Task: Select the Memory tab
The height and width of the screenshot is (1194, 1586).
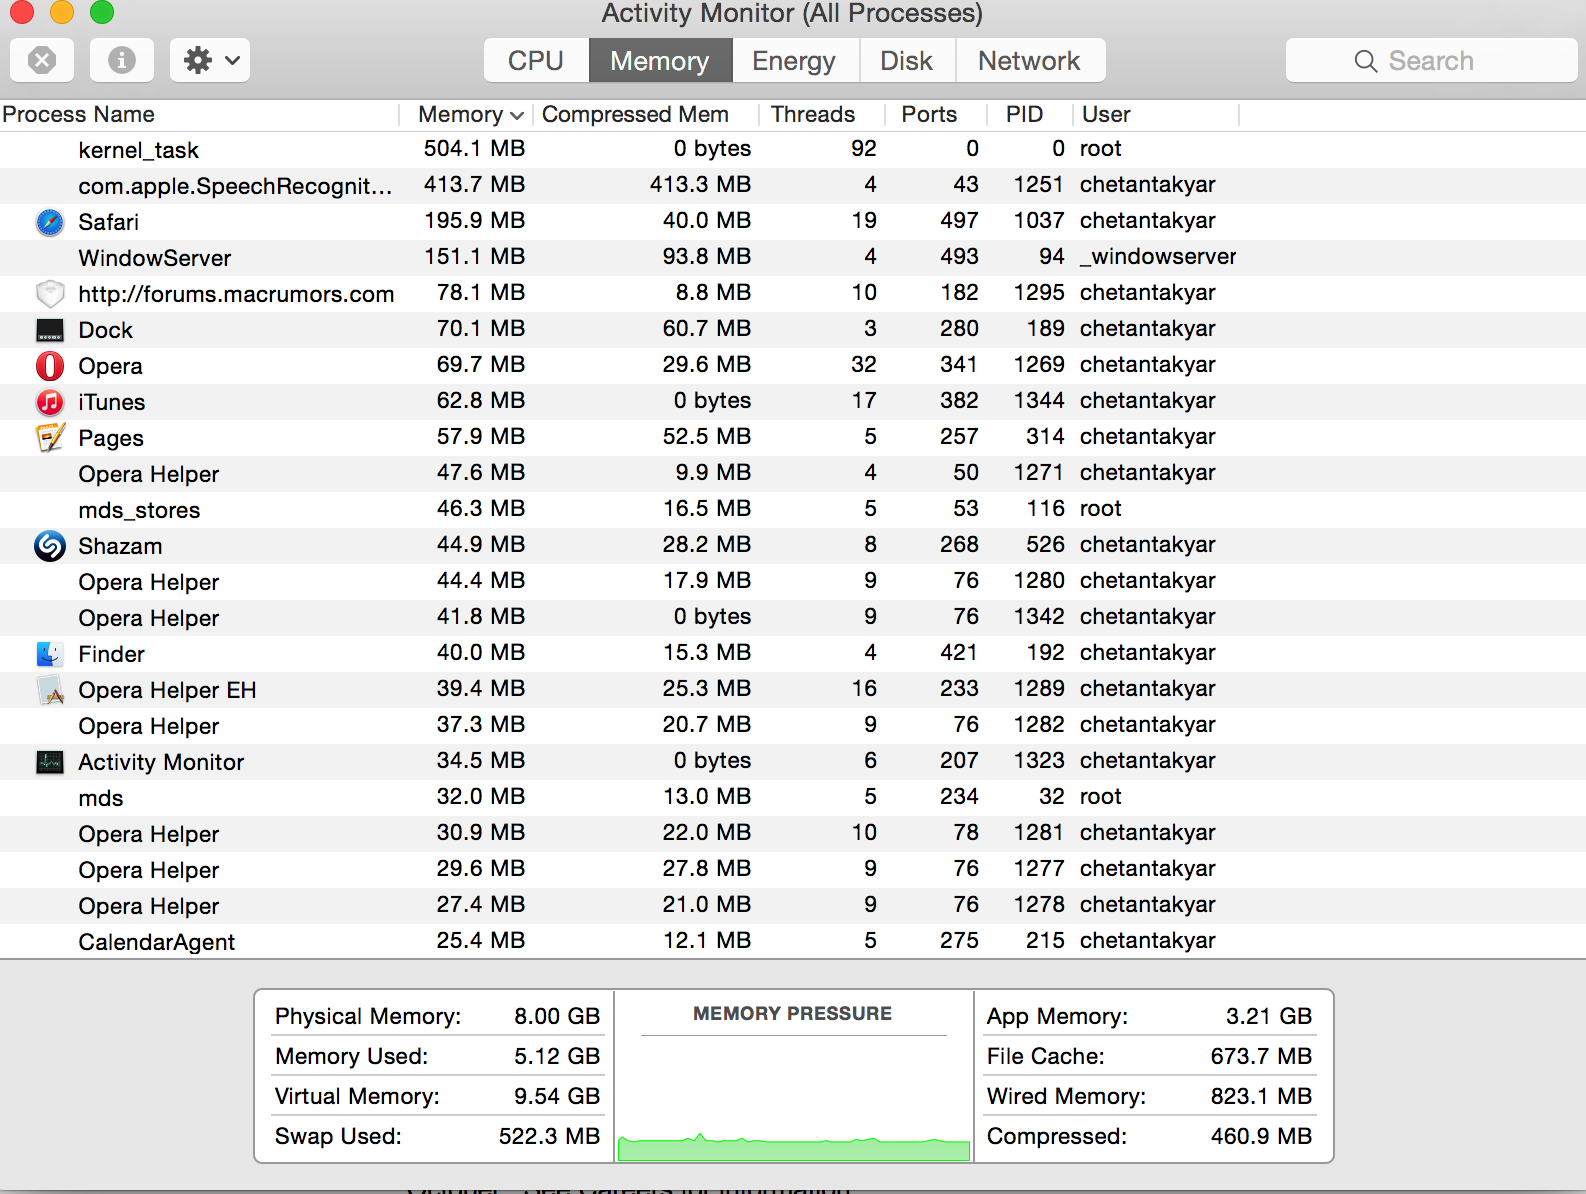Action: point(660,61)
